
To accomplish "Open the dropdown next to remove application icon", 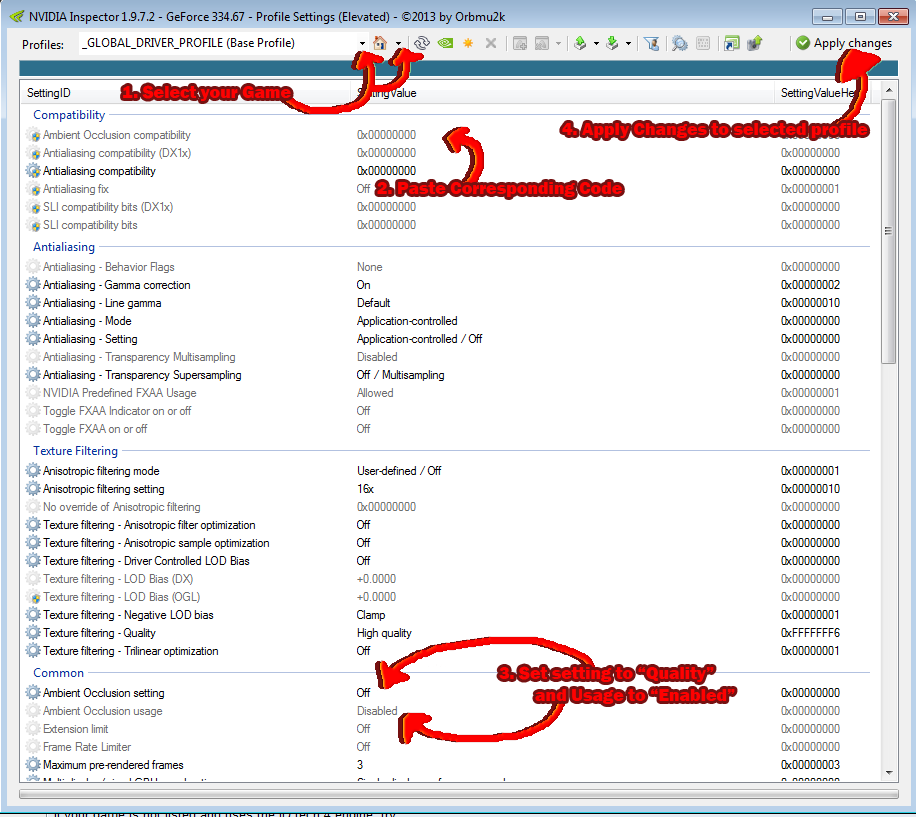I will click(558, 43).
